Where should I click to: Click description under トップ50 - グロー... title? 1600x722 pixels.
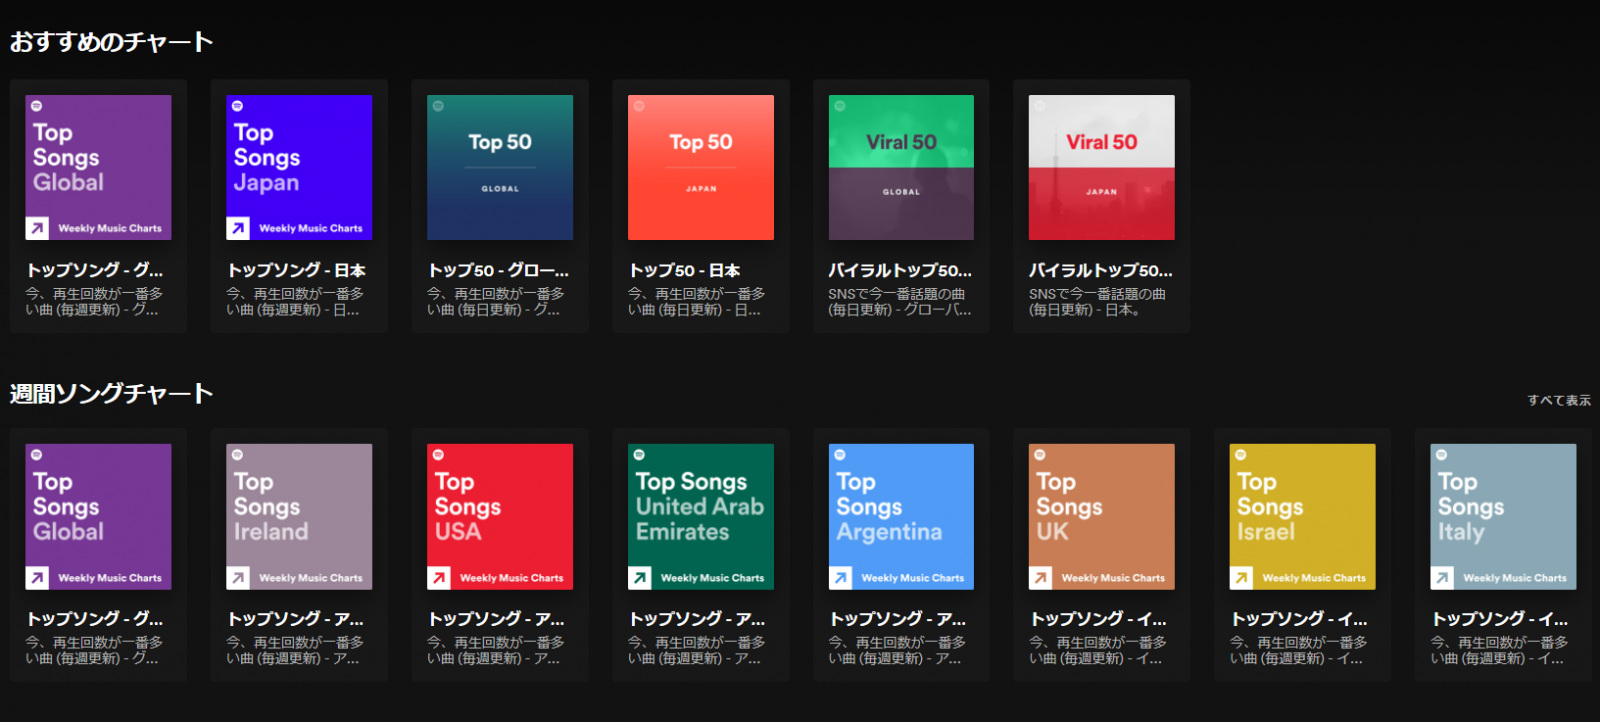(496, 302)
